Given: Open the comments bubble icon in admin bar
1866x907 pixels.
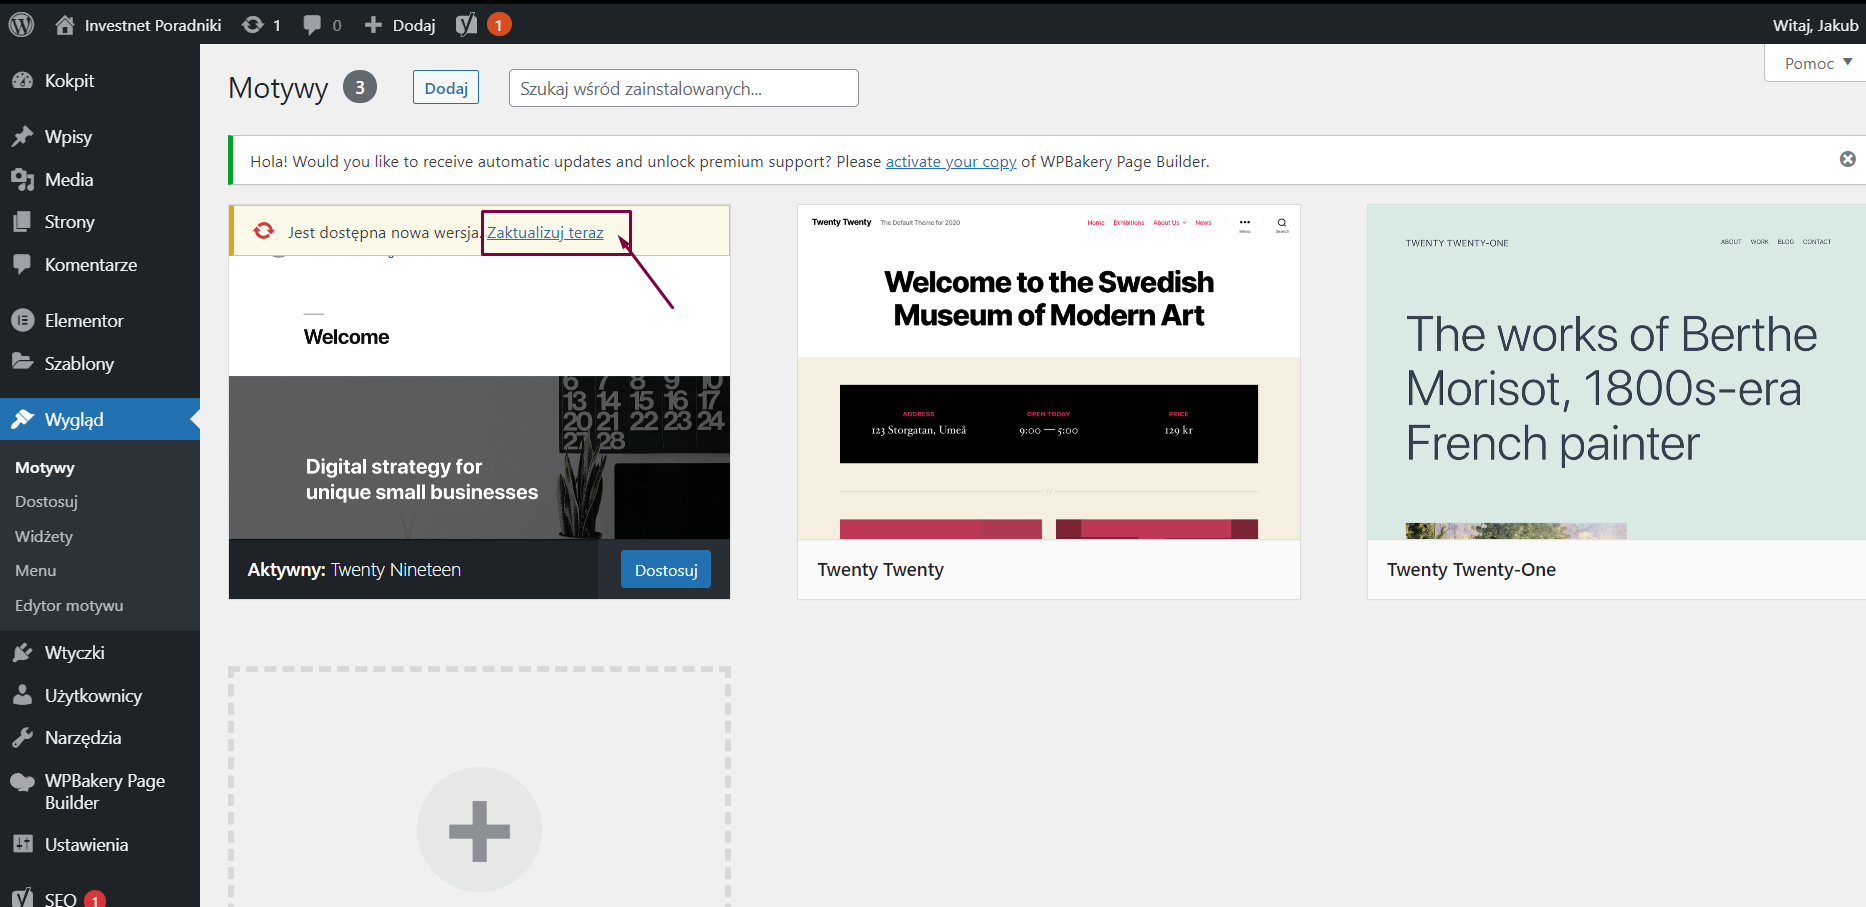Looking at the screenshot, I should [x=313, y=25].
